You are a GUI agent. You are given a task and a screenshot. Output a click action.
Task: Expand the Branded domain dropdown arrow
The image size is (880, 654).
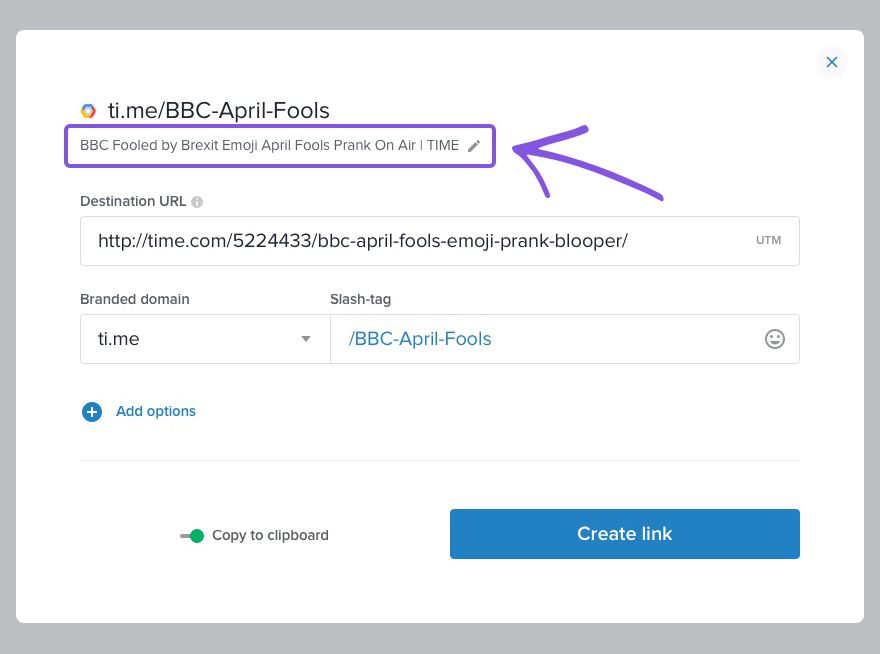point(306,339)
